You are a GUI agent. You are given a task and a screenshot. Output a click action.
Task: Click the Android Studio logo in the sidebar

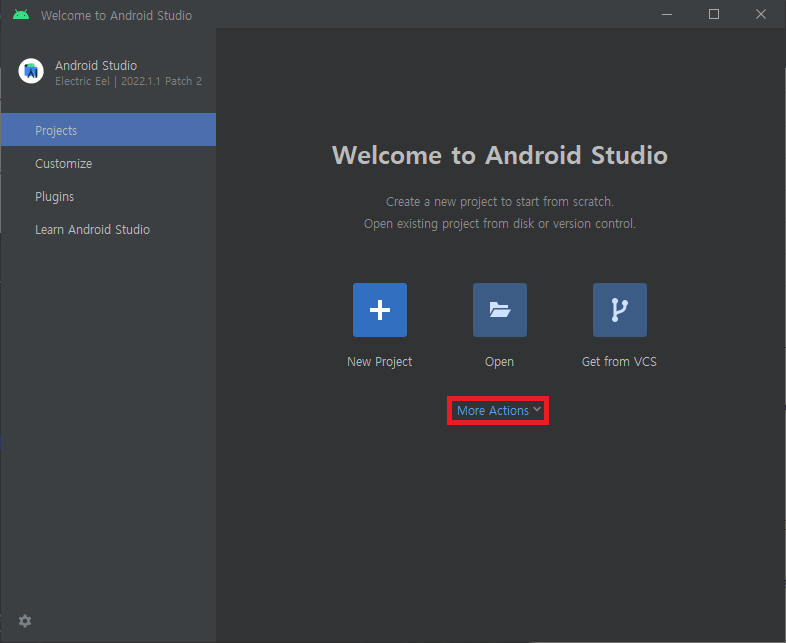tap(31, 71)
